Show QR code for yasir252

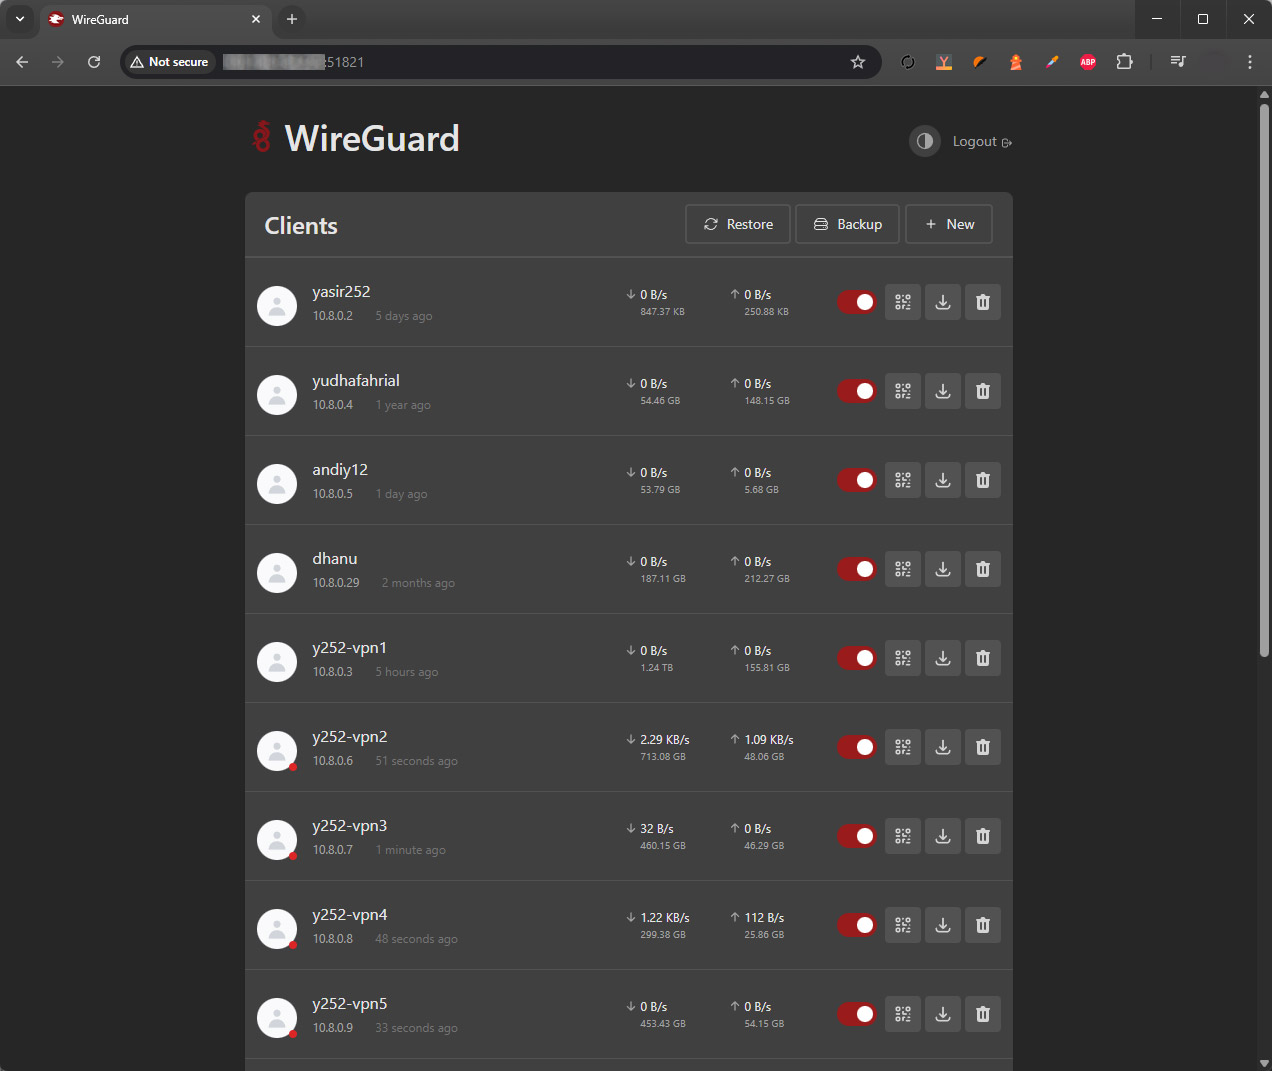(903, 302)
